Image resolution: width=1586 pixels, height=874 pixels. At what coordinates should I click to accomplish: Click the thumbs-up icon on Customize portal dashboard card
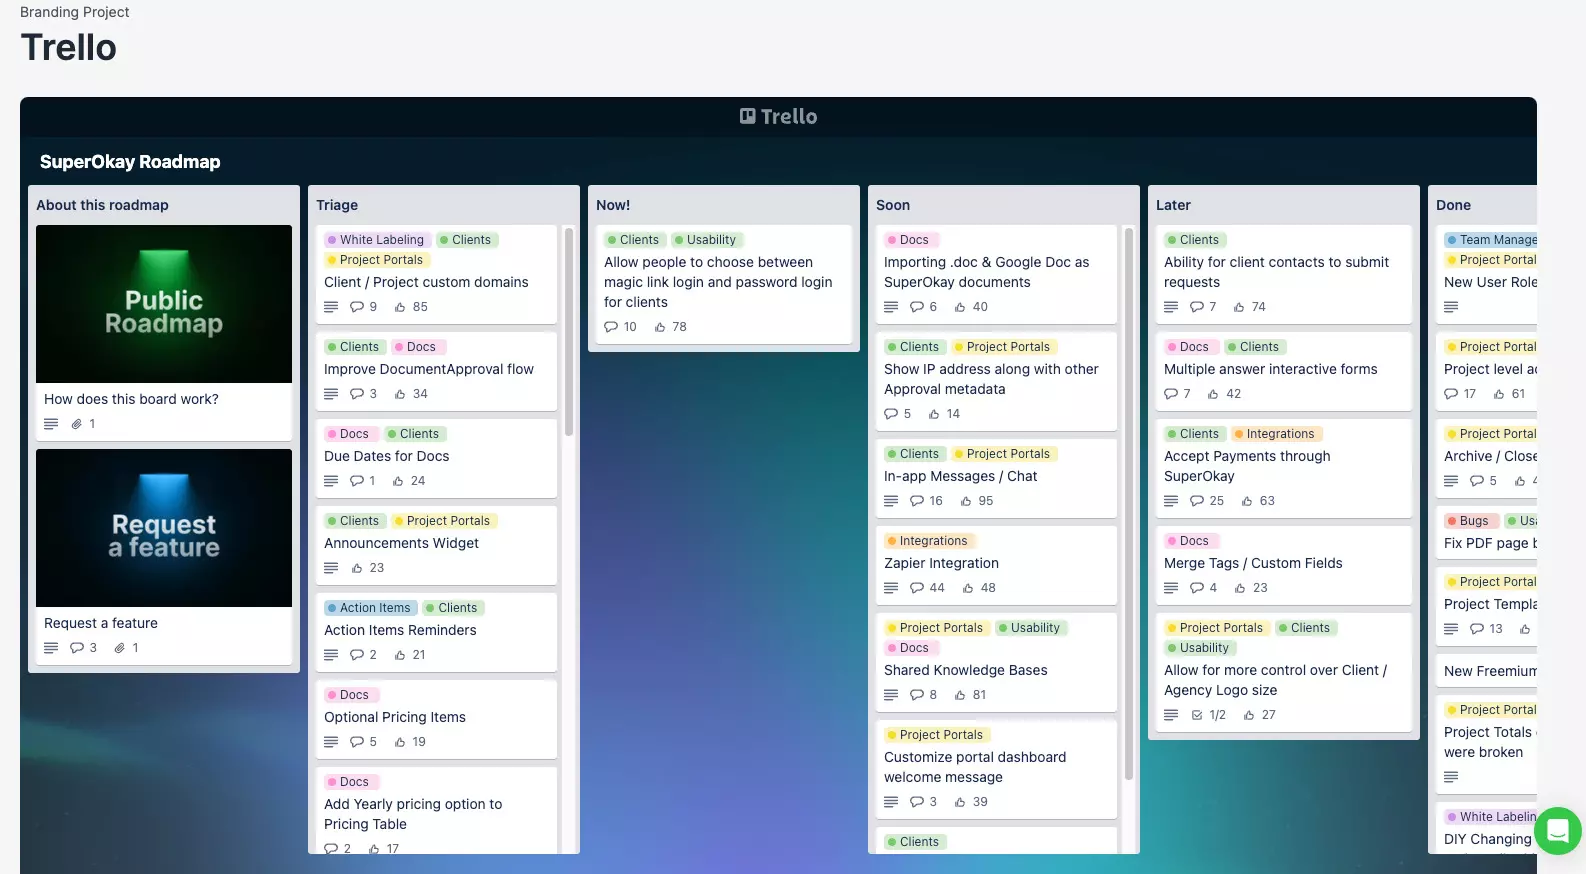tap(960, 802)
